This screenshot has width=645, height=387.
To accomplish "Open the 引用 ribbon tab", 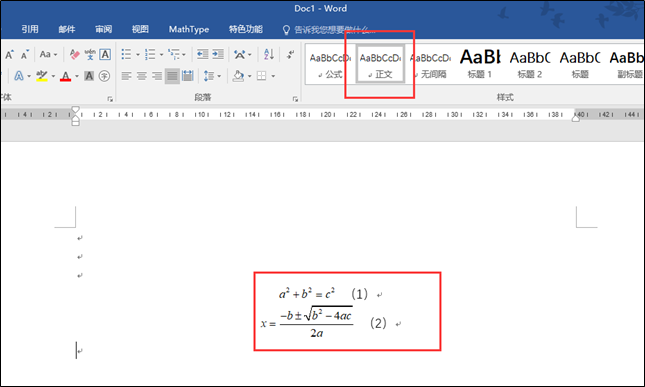I will click(30, 29).
